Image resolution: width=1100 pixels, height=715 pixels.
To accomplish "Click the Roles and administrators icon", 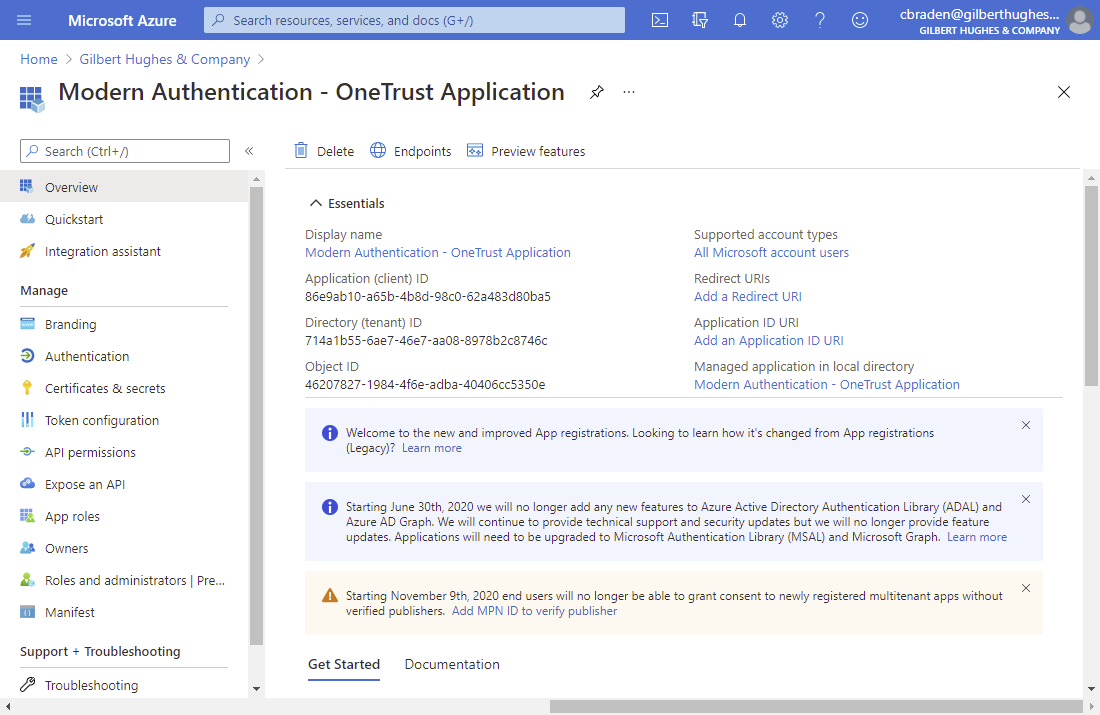I will click(27, 580).
